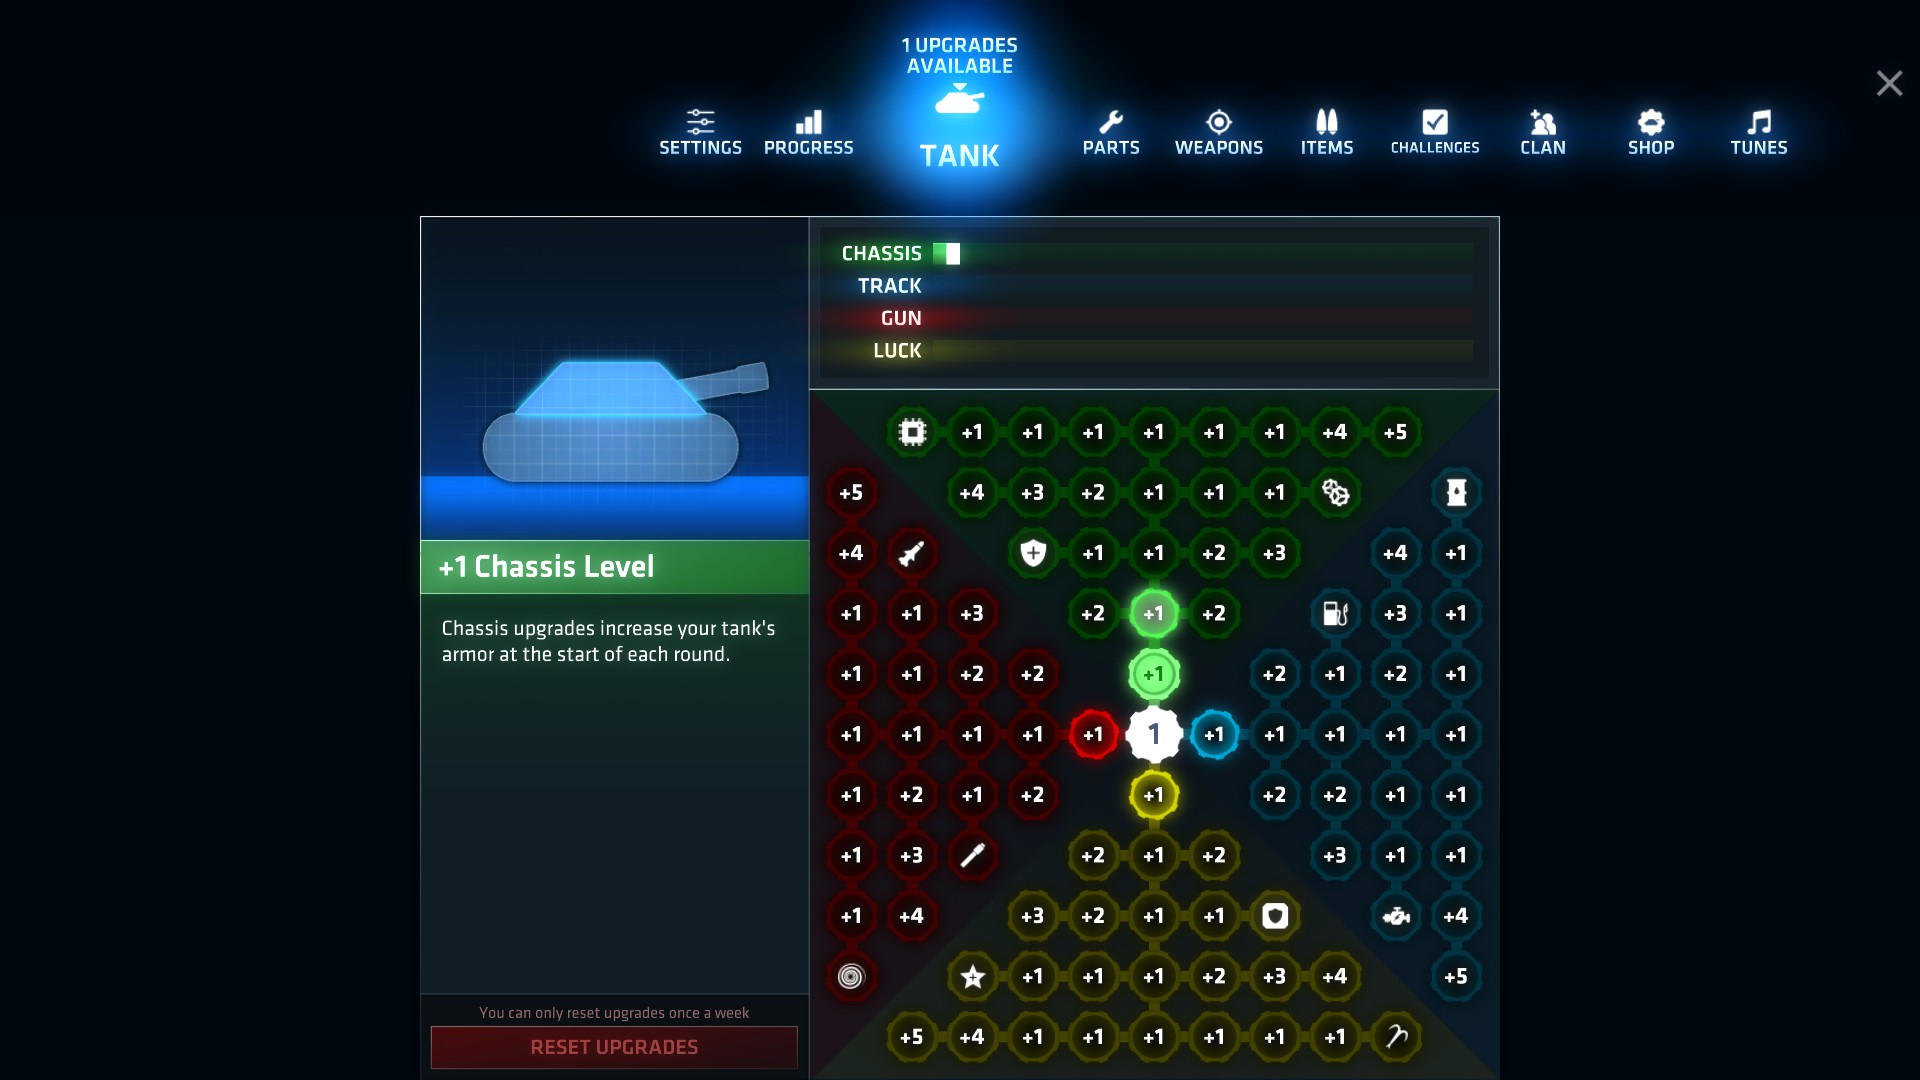Screen dimensions: 1920x1080
Task: Select the CLAN icon in navbar
Action: (1542, 131)
